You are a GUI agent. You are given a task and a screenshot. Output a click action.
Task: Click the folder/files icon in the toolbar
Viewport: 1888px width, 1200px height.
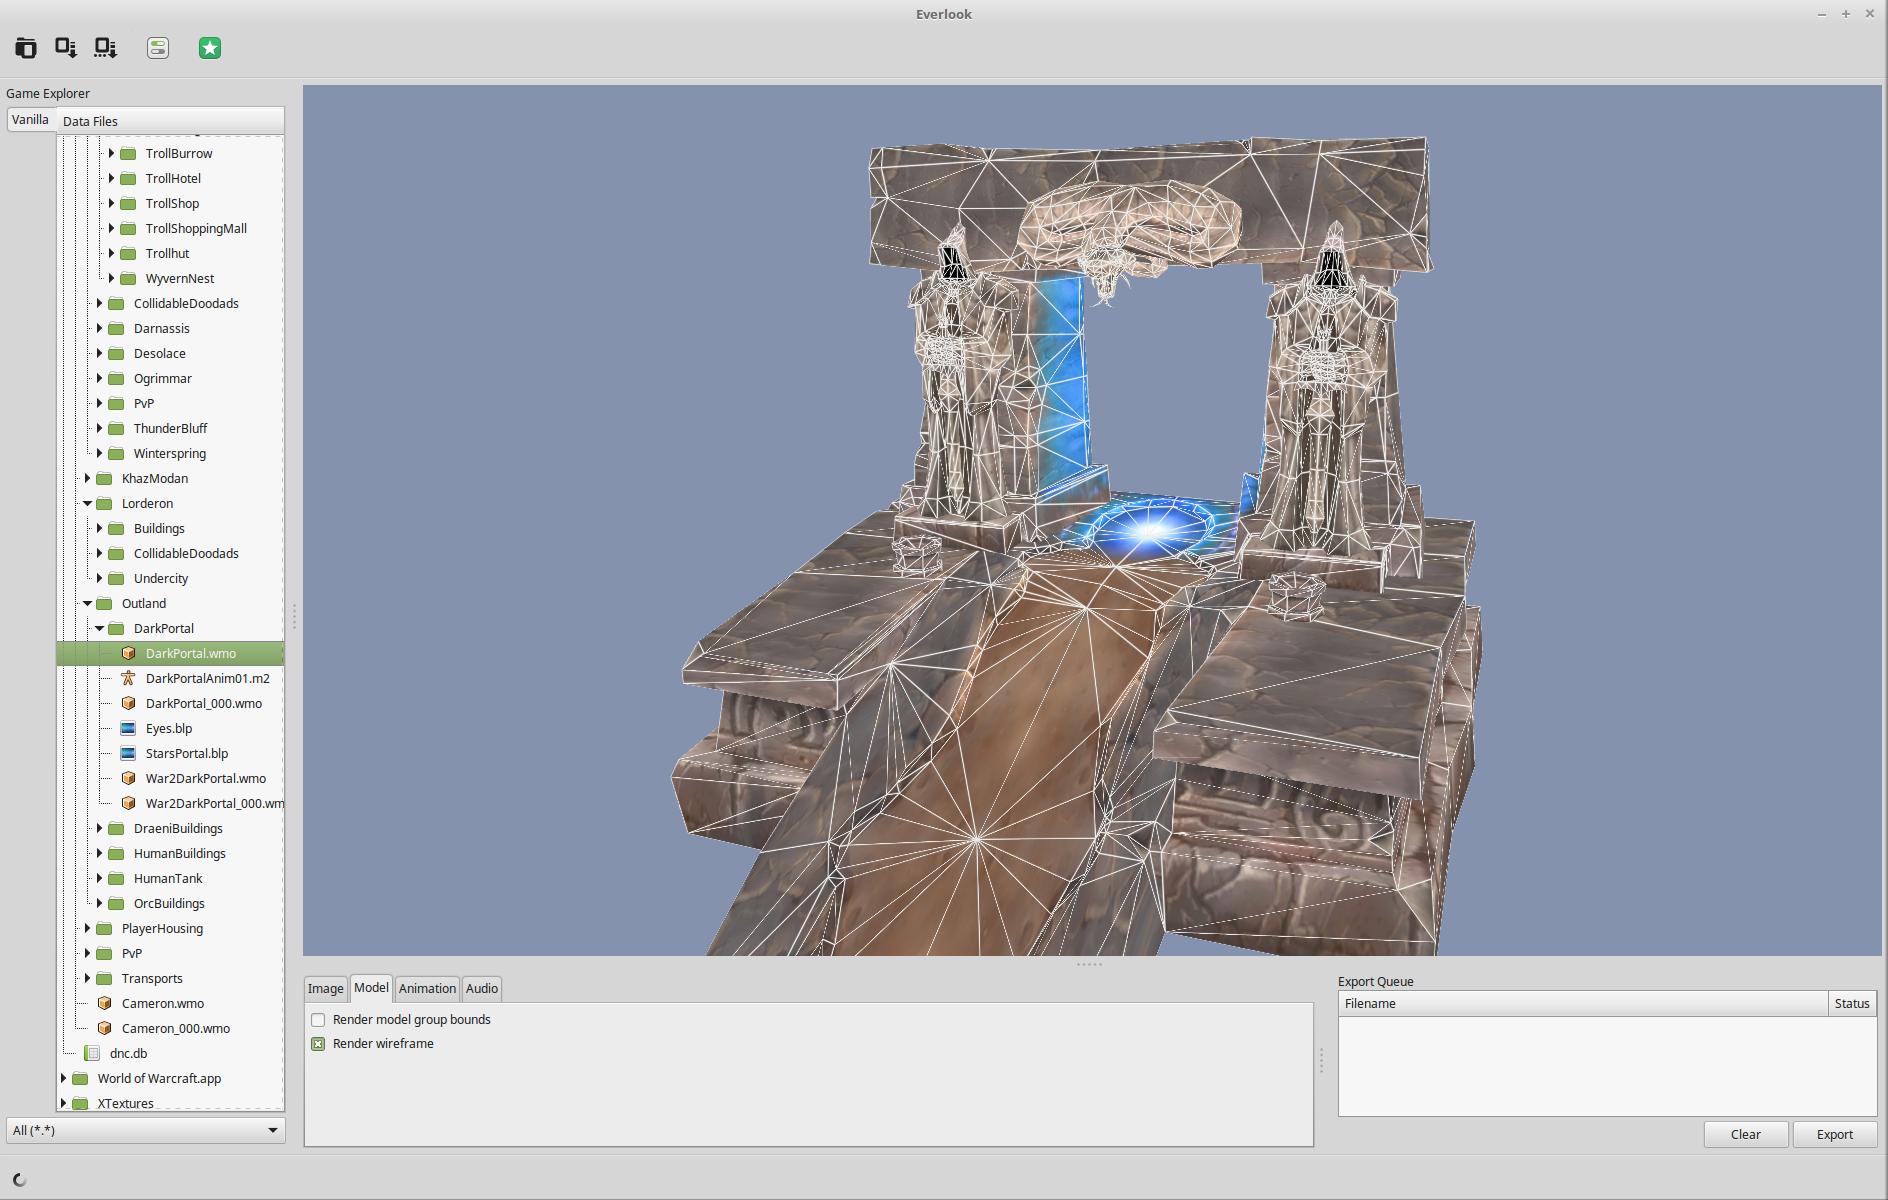point(26,48)
